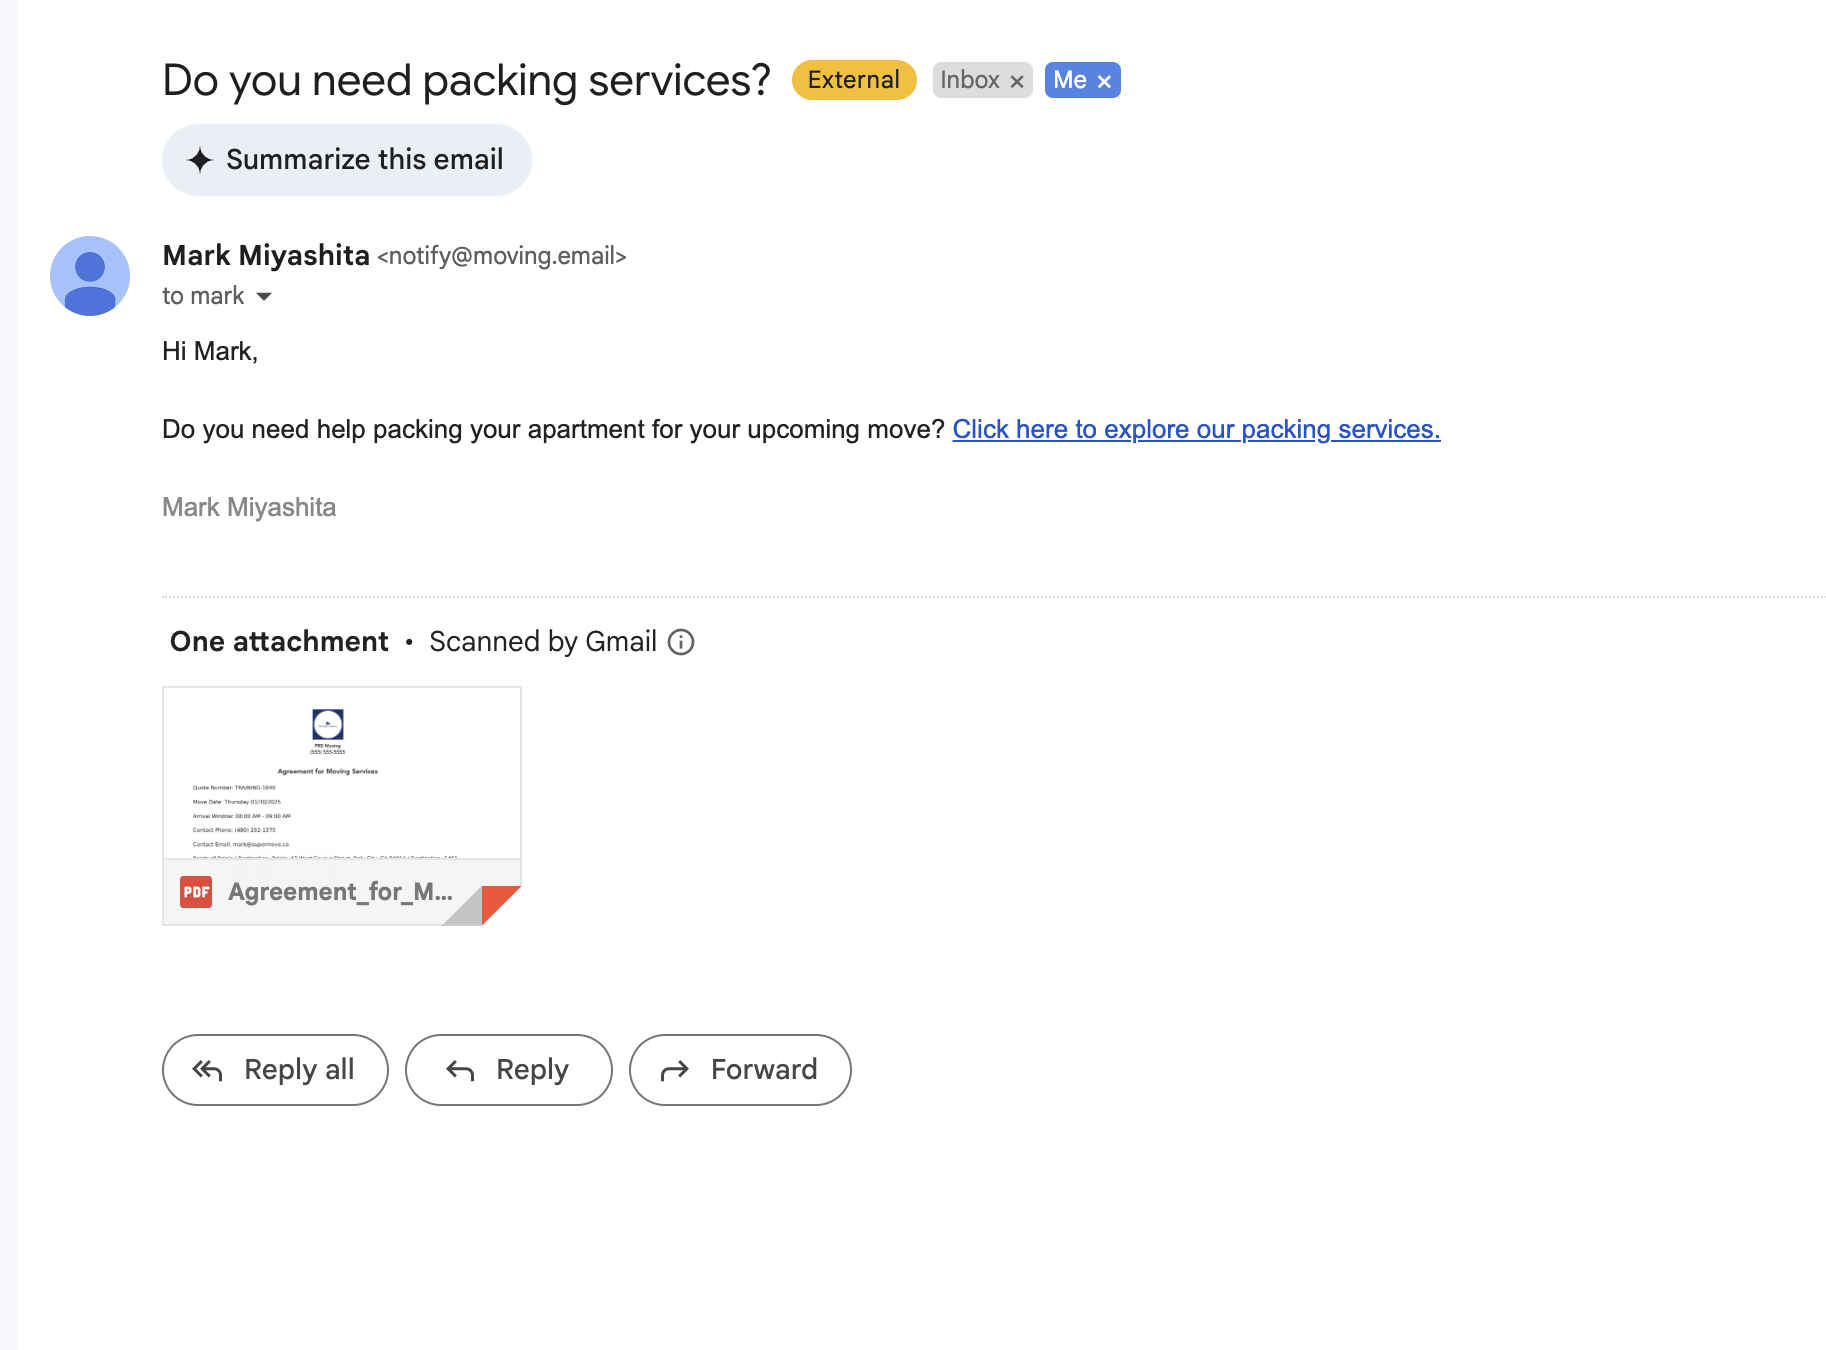This screenshot has height=1350, width=1826.
Task: Expand recipient details arrow next to 'to mark'
Action: coord(264,296)
